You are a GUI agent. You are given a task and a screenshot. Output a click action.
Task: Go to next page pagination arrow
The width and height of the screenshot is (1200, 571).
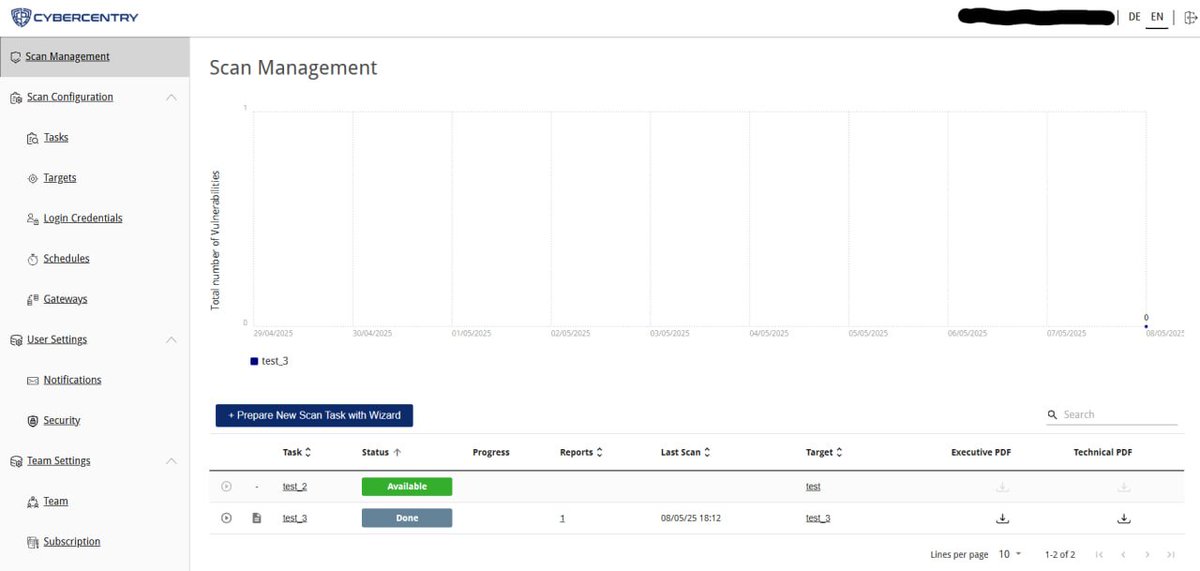[1146, 554]
